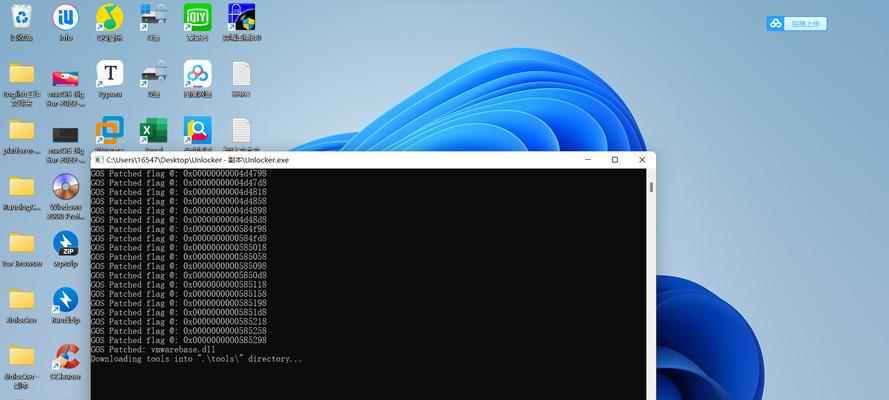Click the line ending 0x00000000004d4798

coord(179,173)
